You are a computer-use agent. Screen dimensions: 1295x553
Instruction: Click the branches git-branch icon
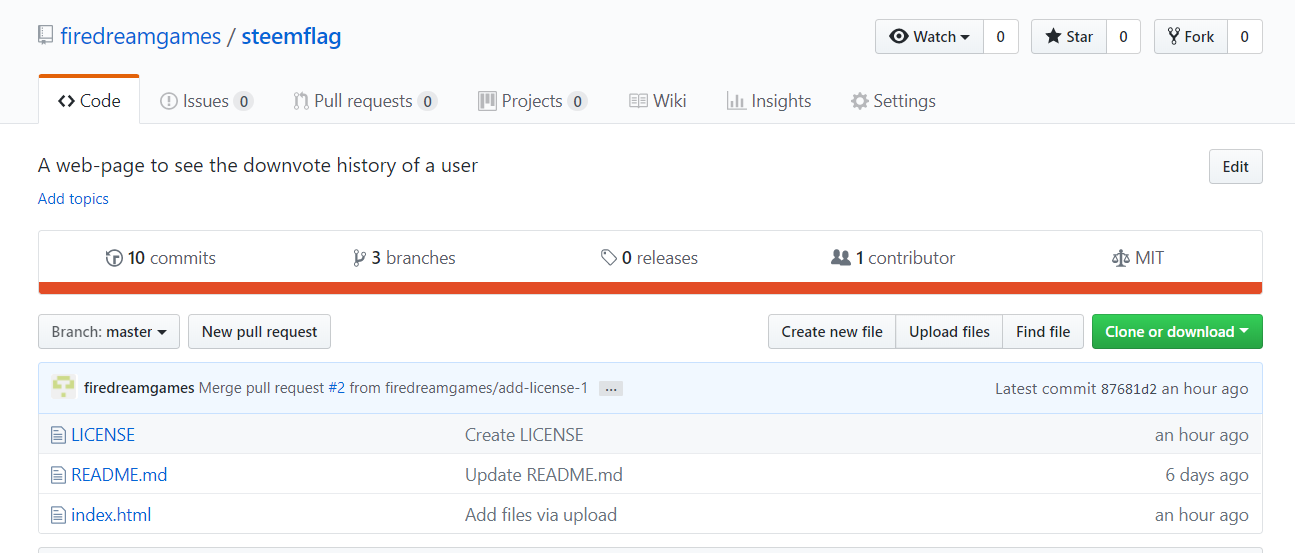pyautogui.click(x=359, y=258)
